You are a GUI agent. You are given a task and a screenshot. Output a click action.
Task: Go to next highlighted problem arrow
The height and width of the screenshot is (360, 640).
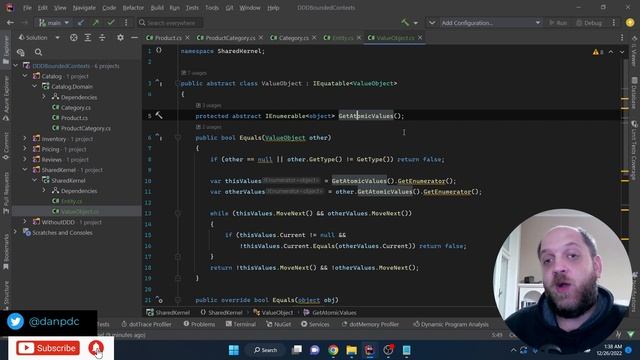coord(622,52)
